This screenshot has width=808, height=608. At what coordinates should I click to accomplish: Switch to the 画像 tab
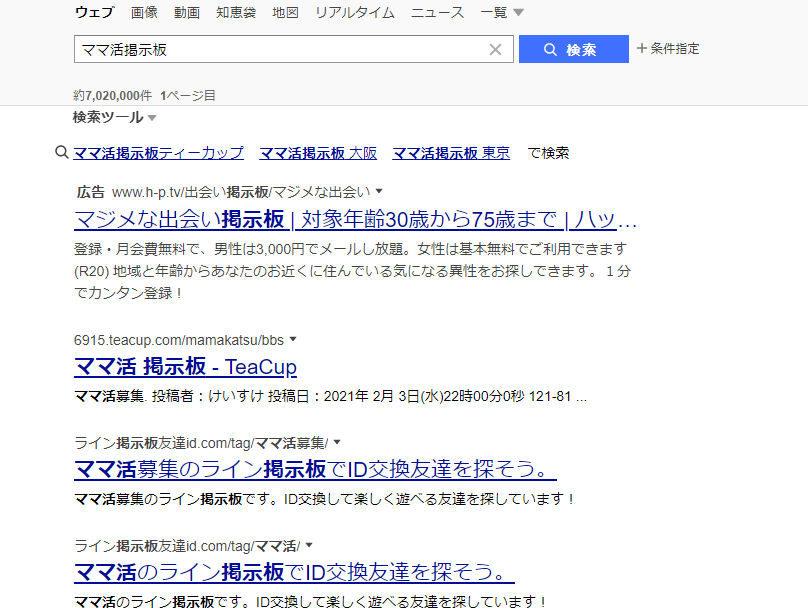[144, 12]
